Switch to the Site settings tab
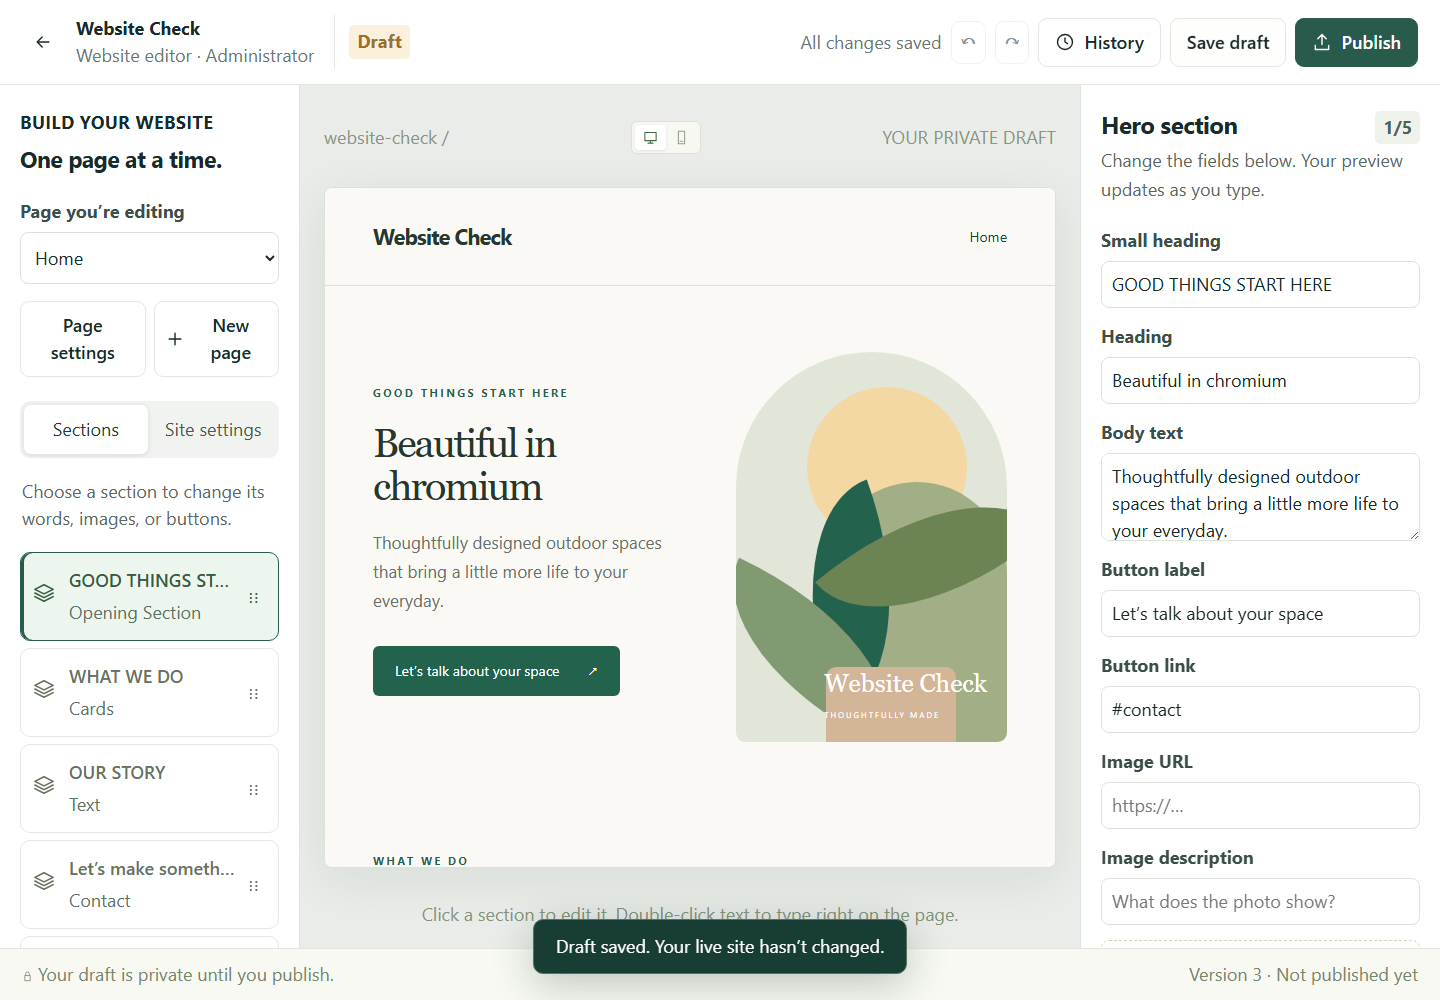 coord(213,430)
